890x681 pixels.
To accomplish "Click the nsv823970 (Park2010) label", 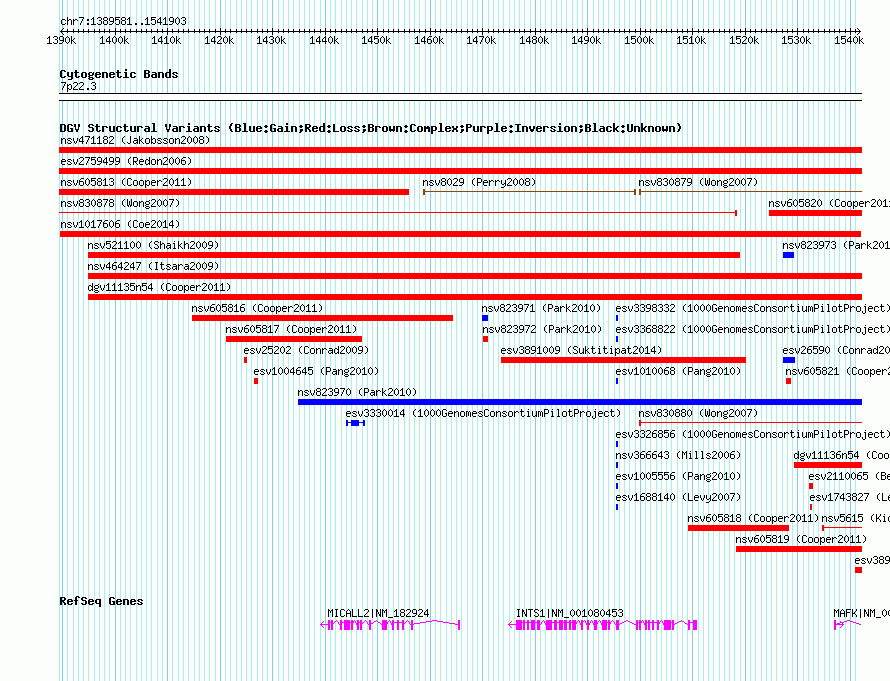I will (x=357, y=392).
